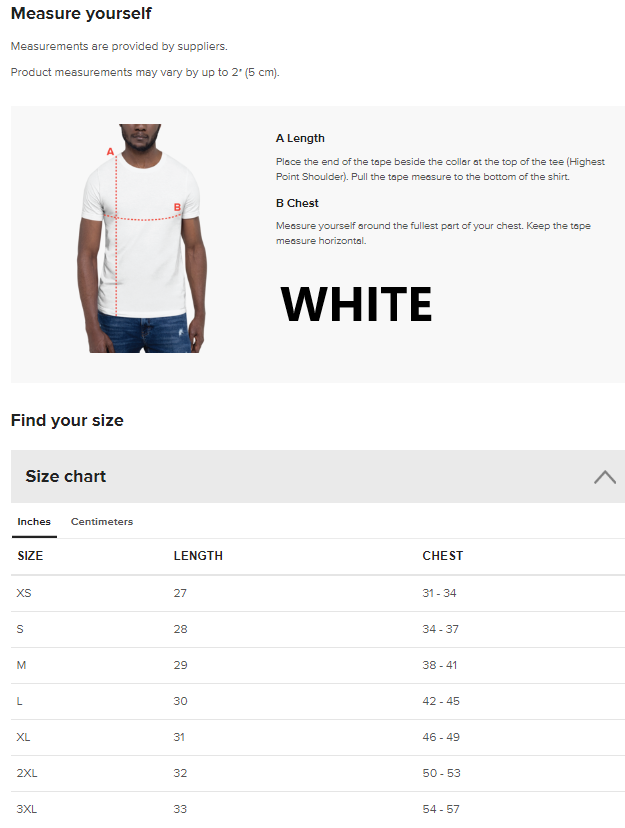Select the XL size label
This screenshot has height=828, width=625.
24,737
